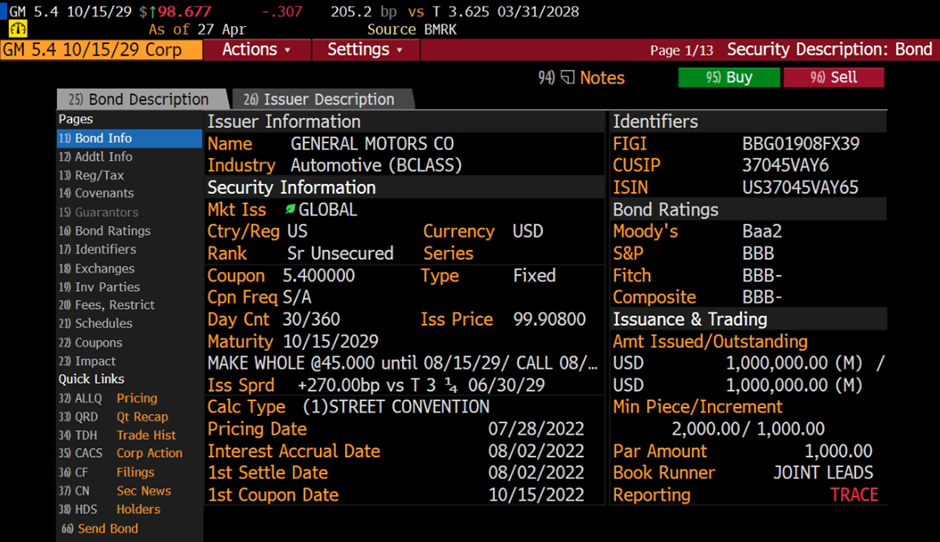Click the 1st Coupon Date 10/15/2022
The height and width of the screenshot is (542, 940).
click(536, 495)
